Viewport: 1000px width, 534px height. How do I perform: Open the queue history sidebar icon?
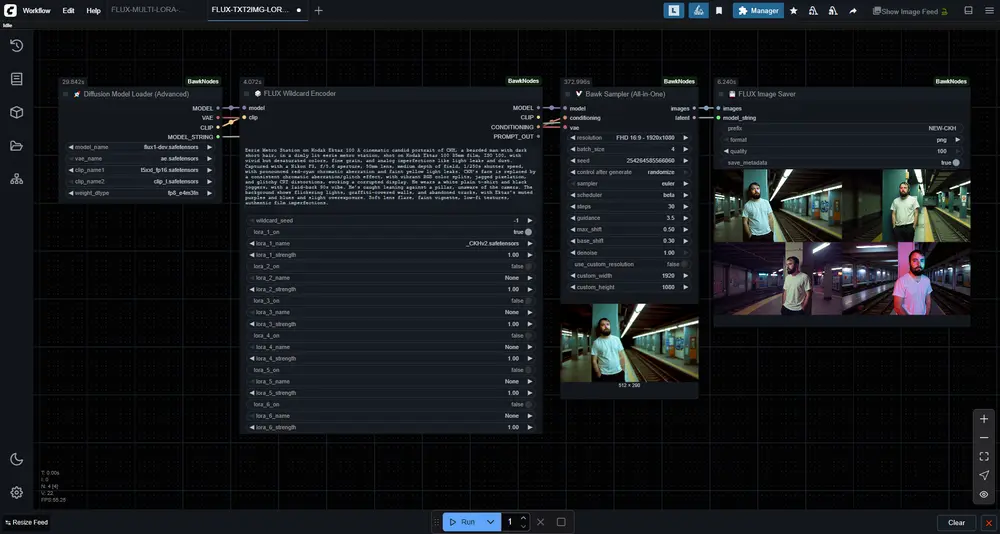[x=16, y=45]
